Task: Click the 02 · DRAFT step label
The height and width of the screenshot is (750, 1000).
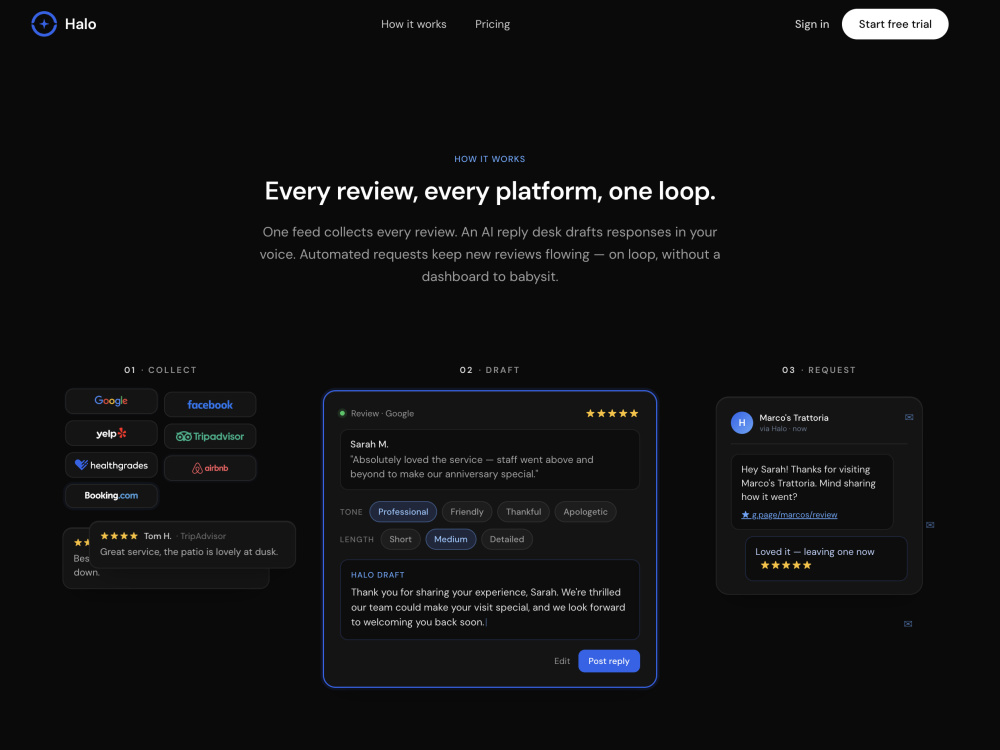Action: (490, 370)
